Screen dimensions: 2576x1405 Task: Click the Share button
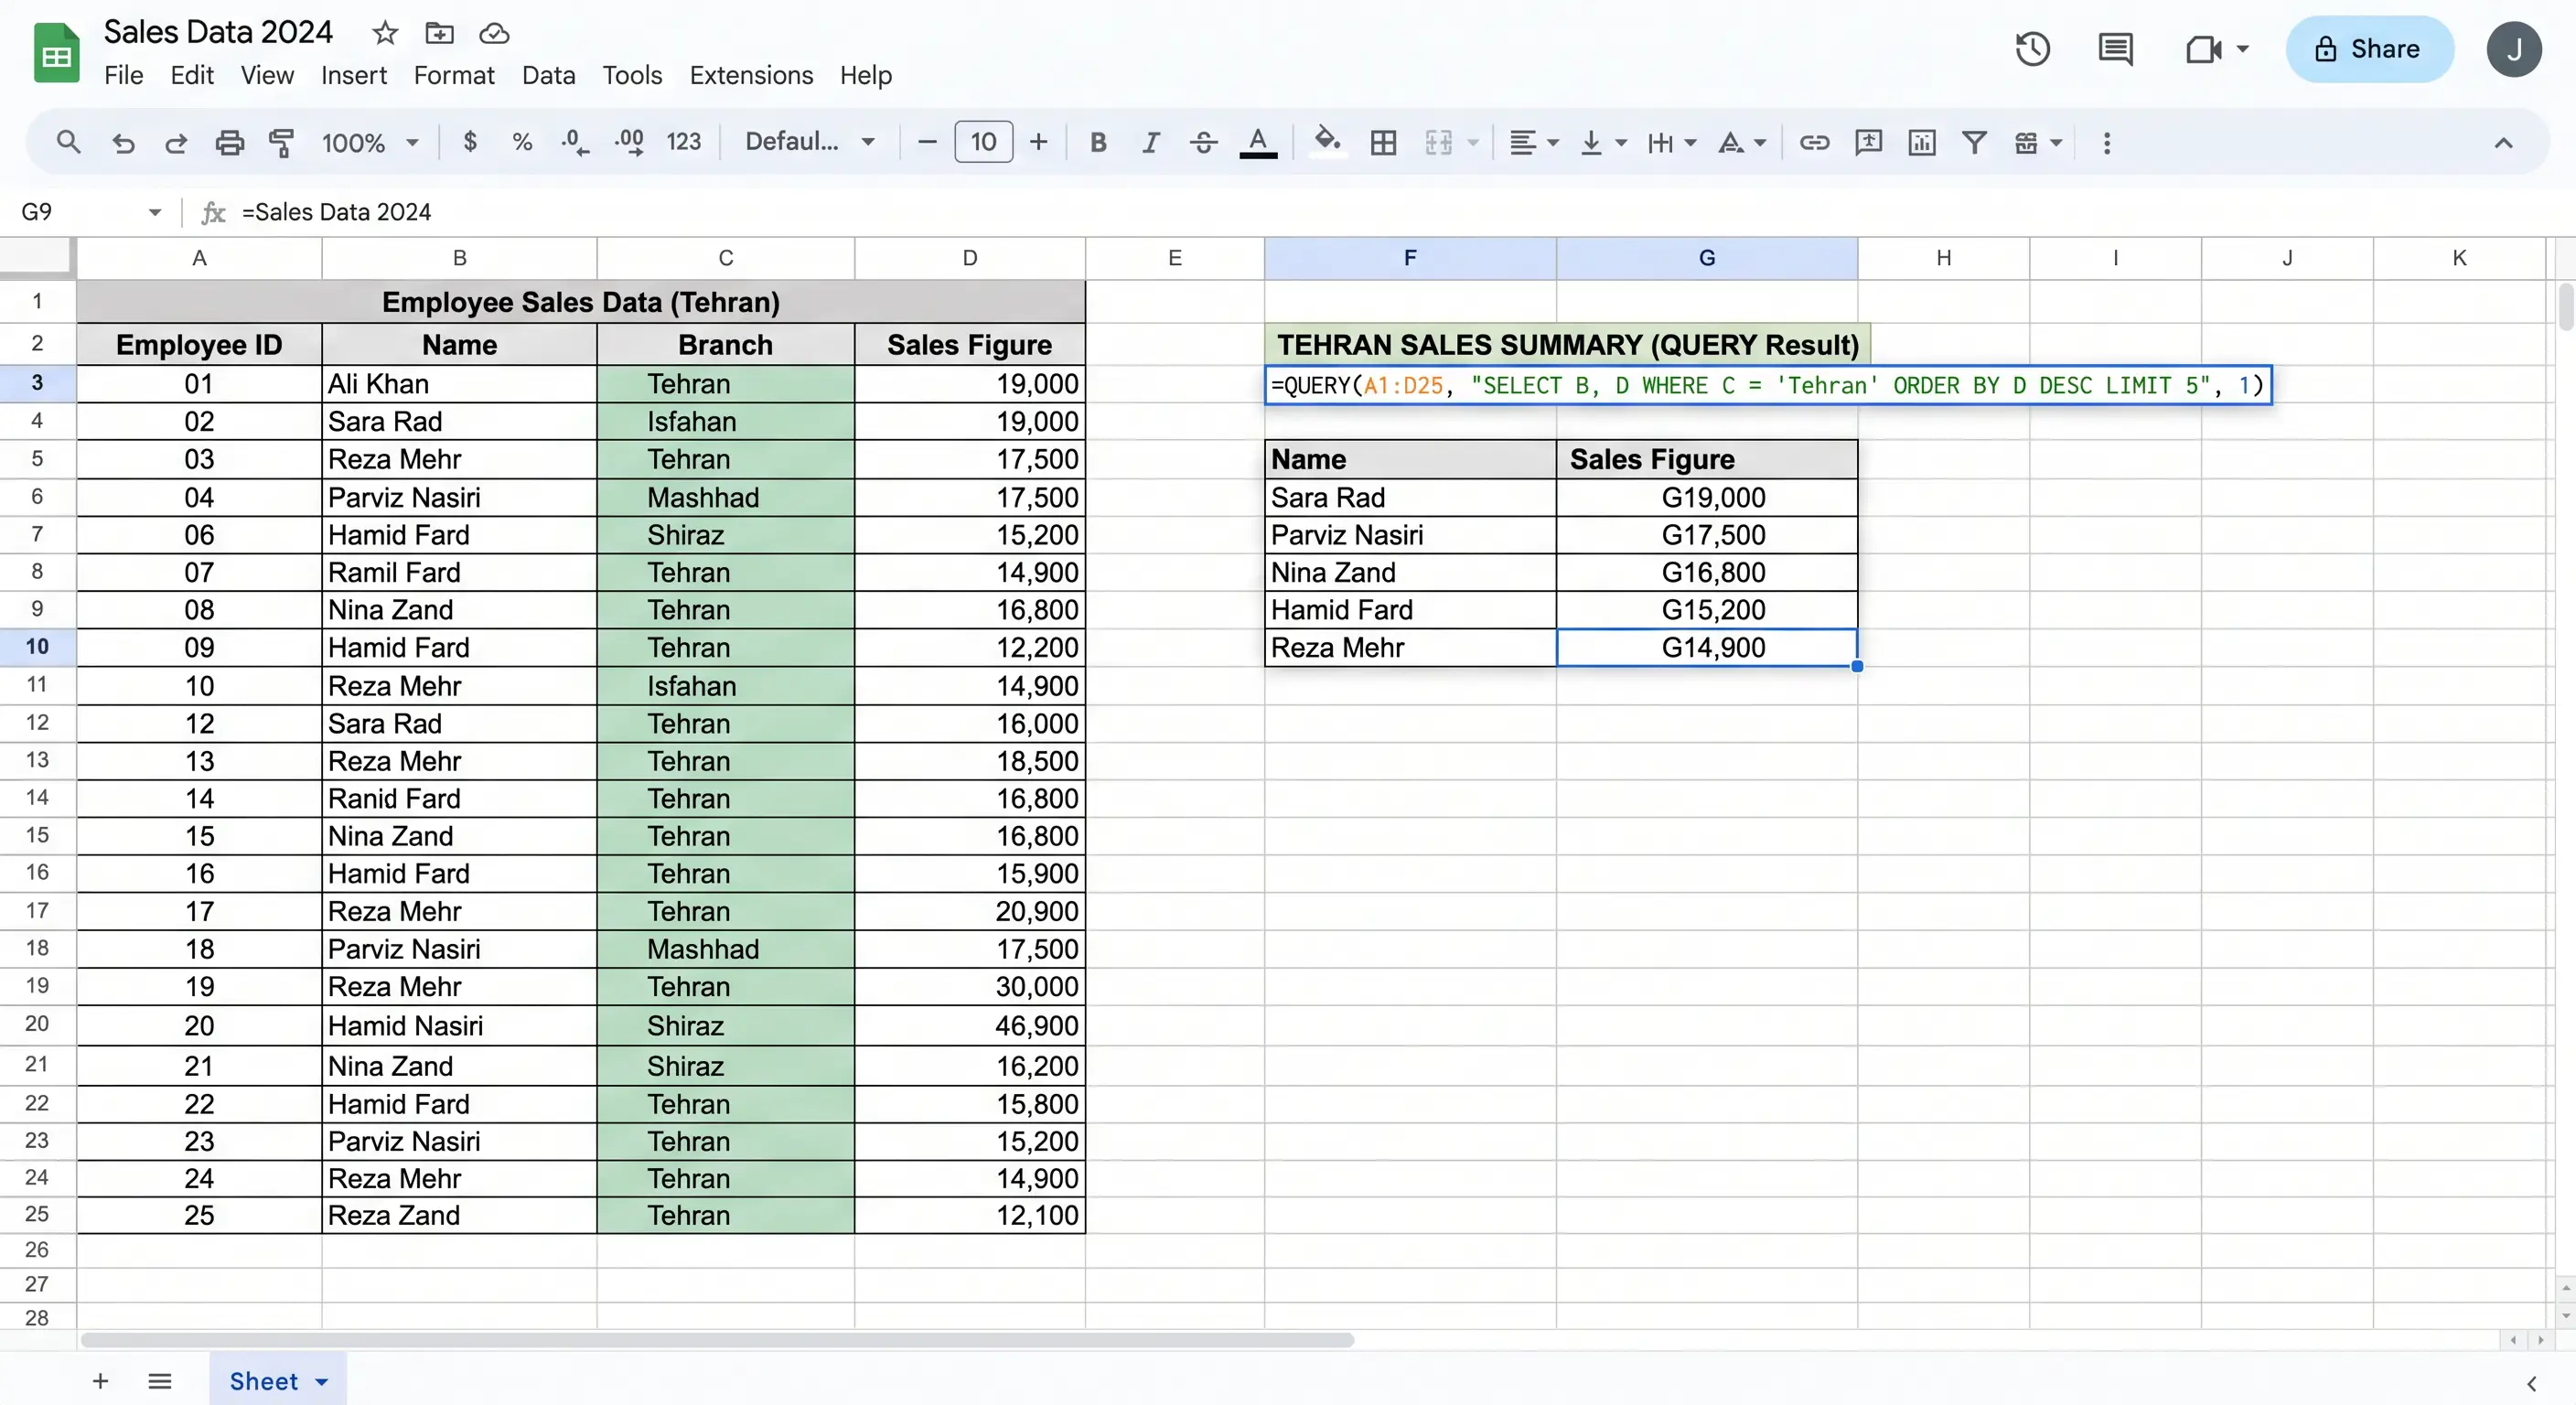click(2369, 49)
